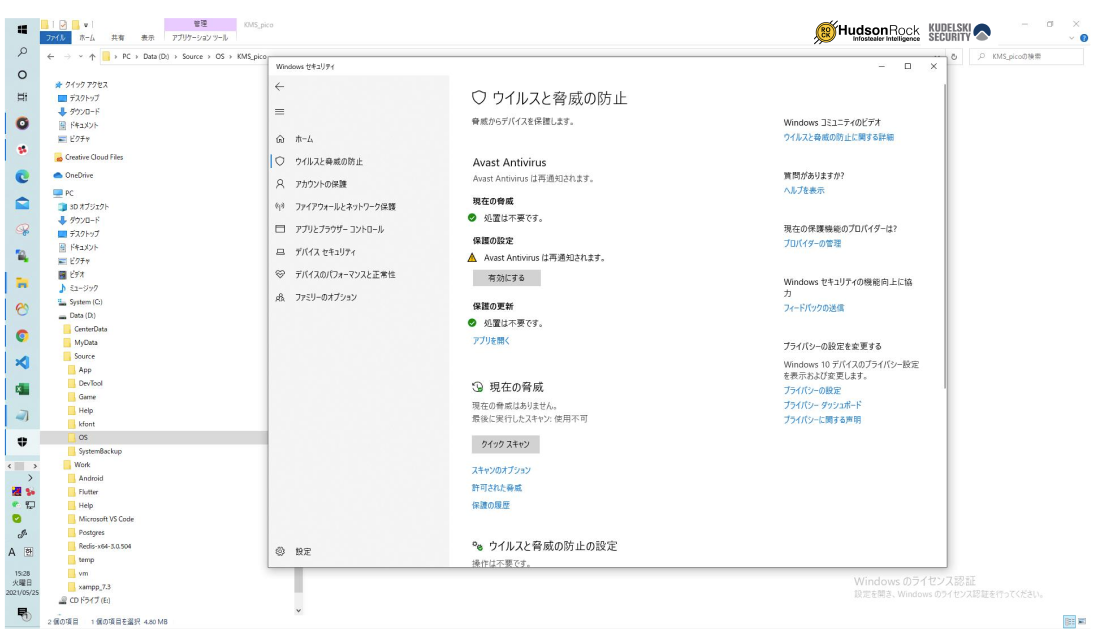Go back in Windows Security window
1105x634 pixels.
[280, 87]
